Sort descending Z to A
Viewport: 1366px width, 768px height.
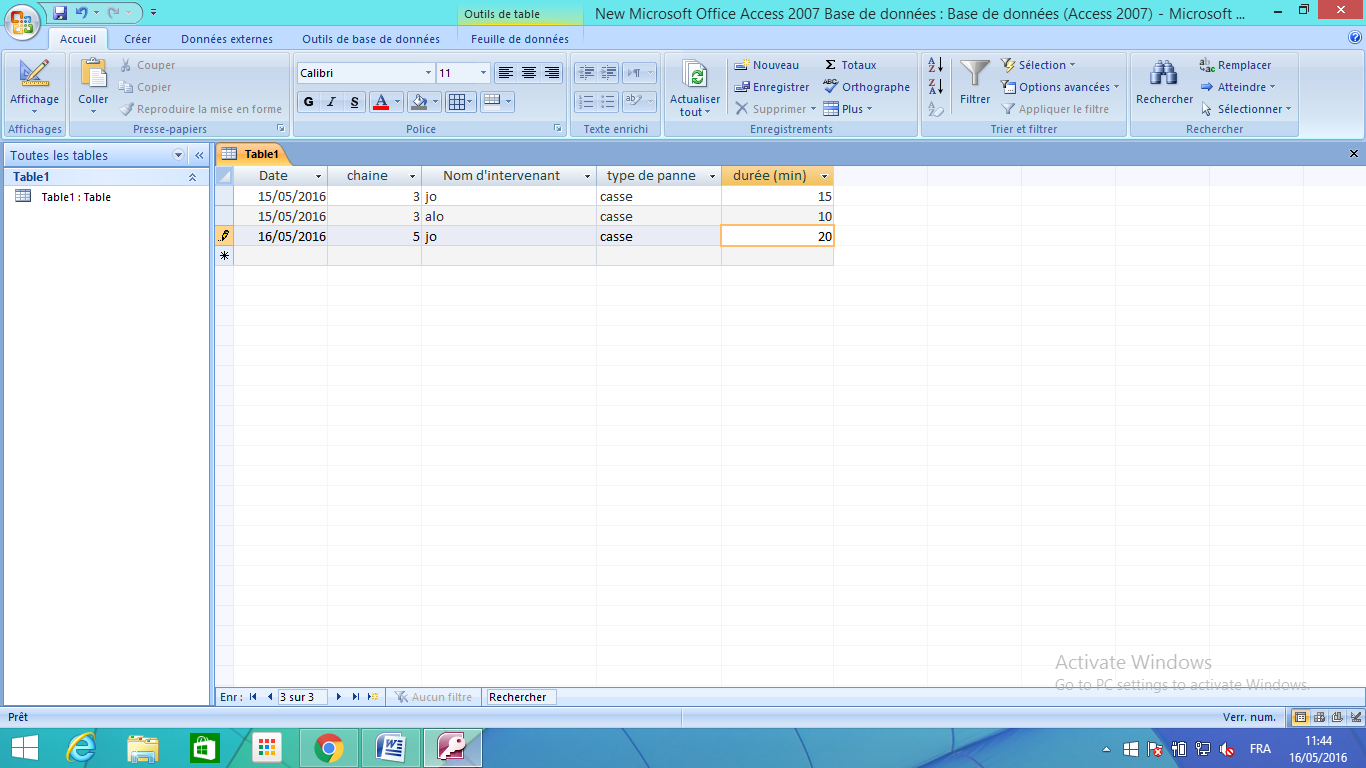coord(936,87)
